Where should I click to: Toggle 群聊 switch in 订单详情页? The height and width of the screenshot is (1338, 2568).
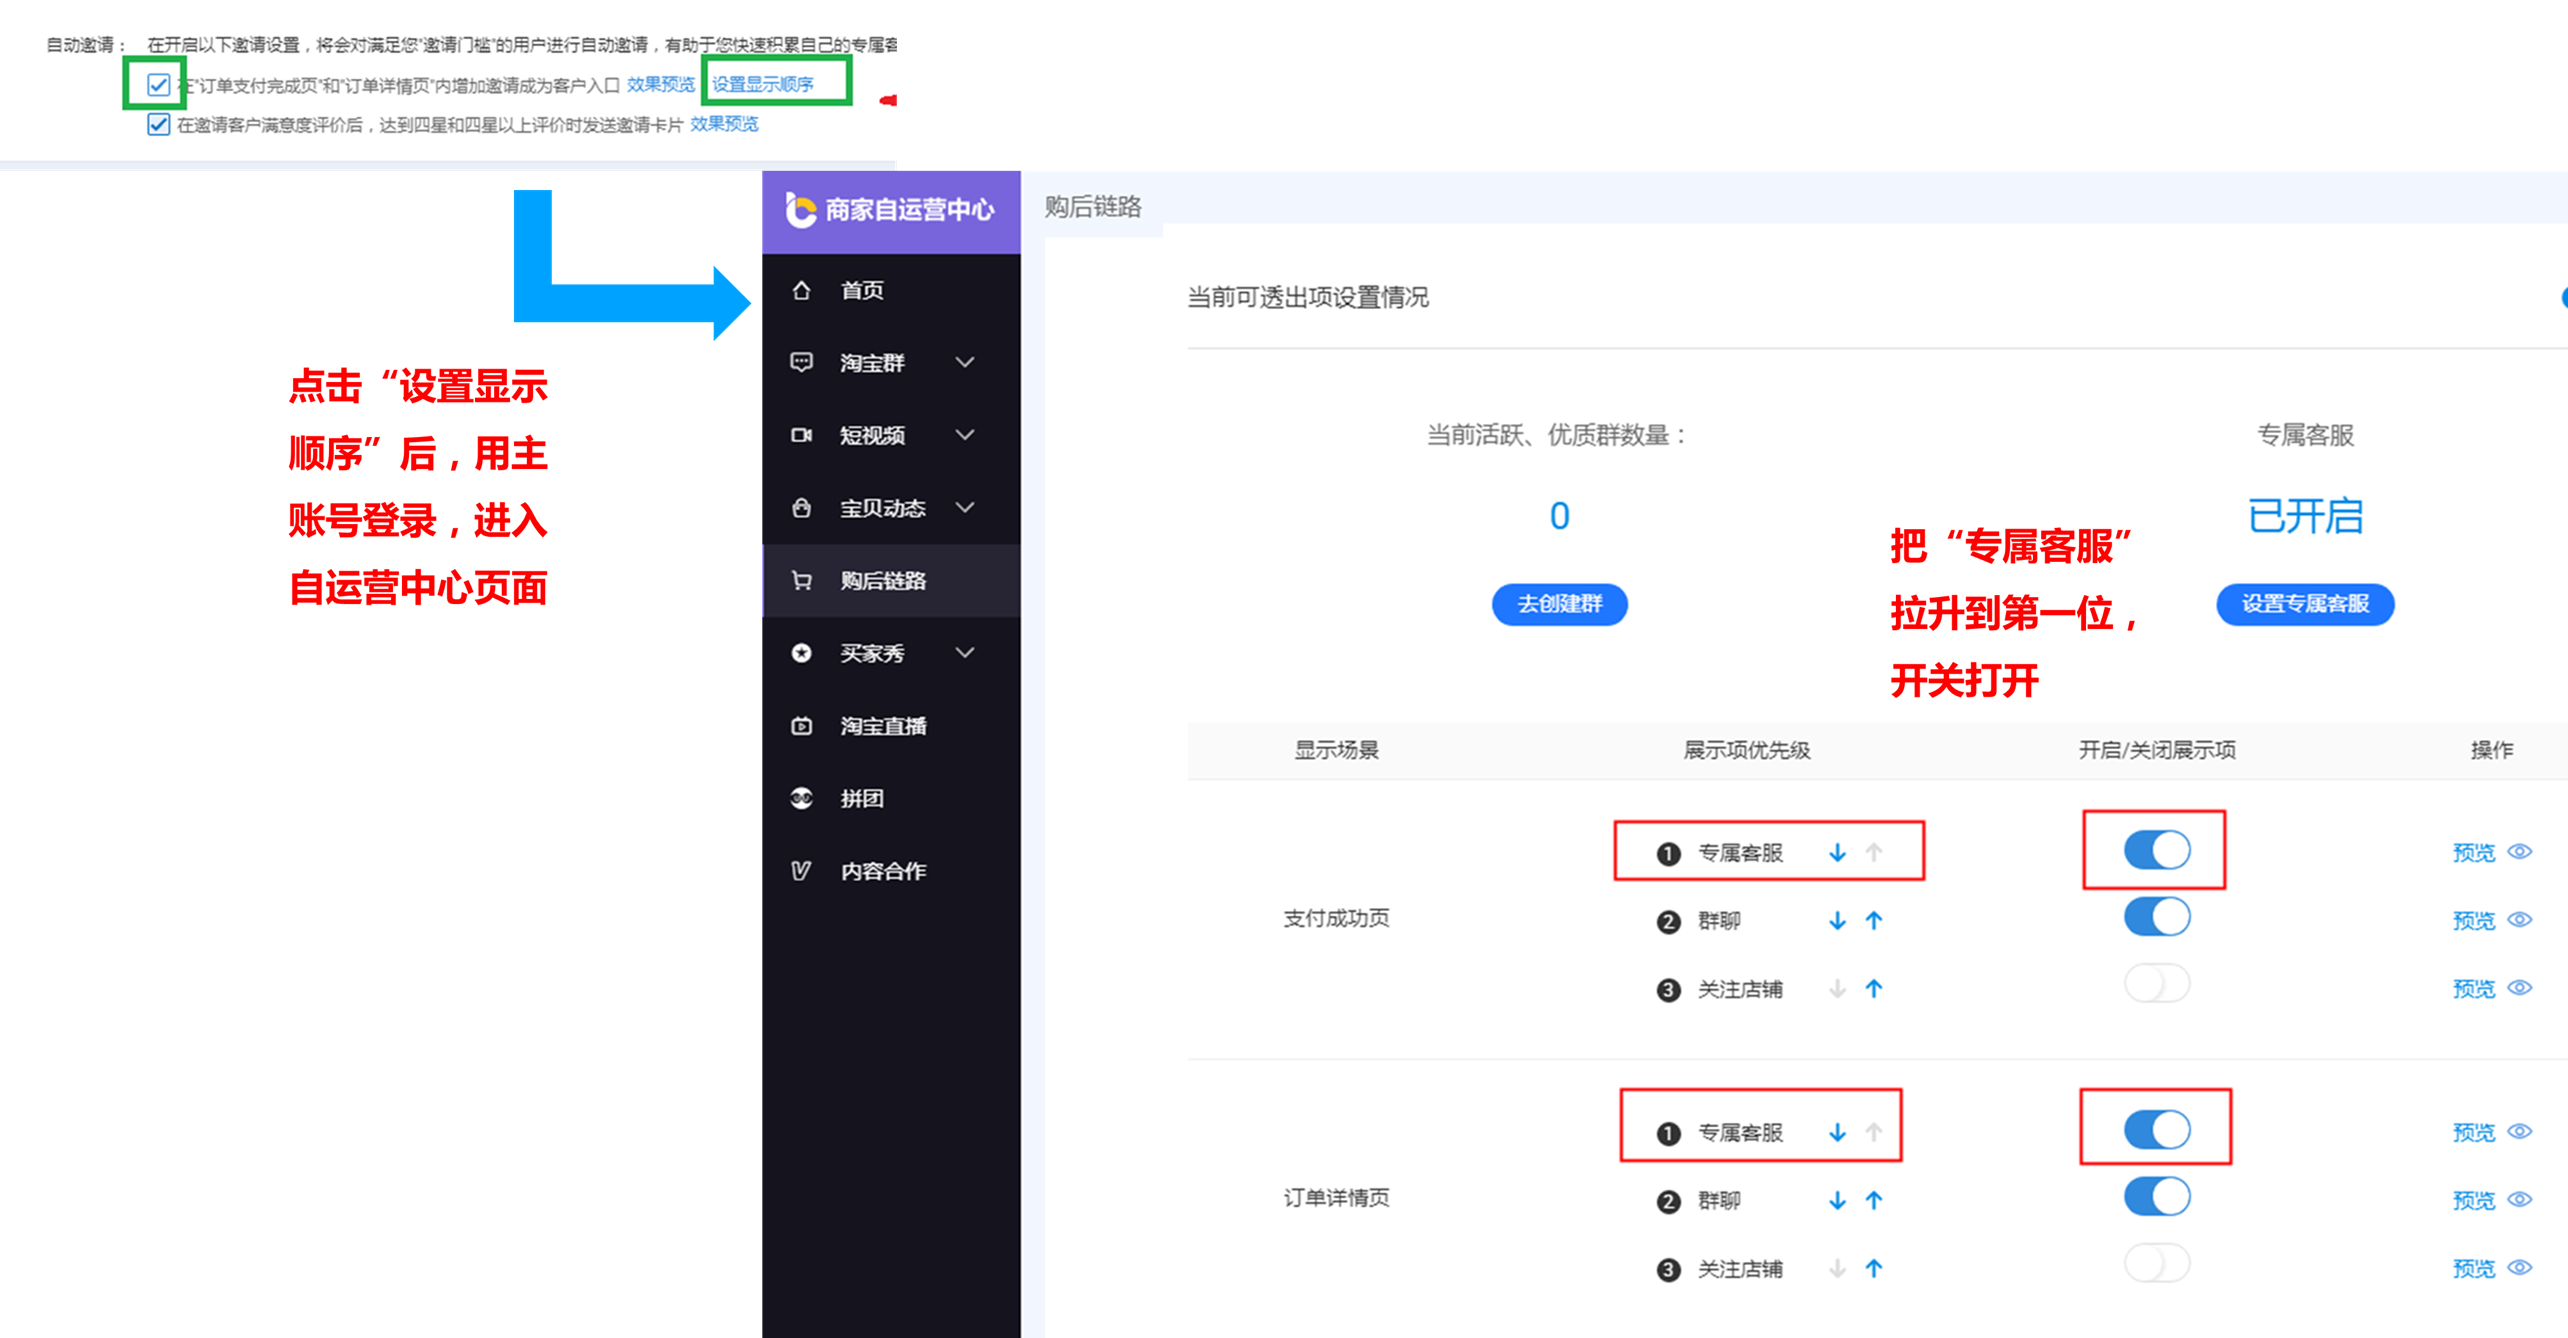click(2157, 1198)
